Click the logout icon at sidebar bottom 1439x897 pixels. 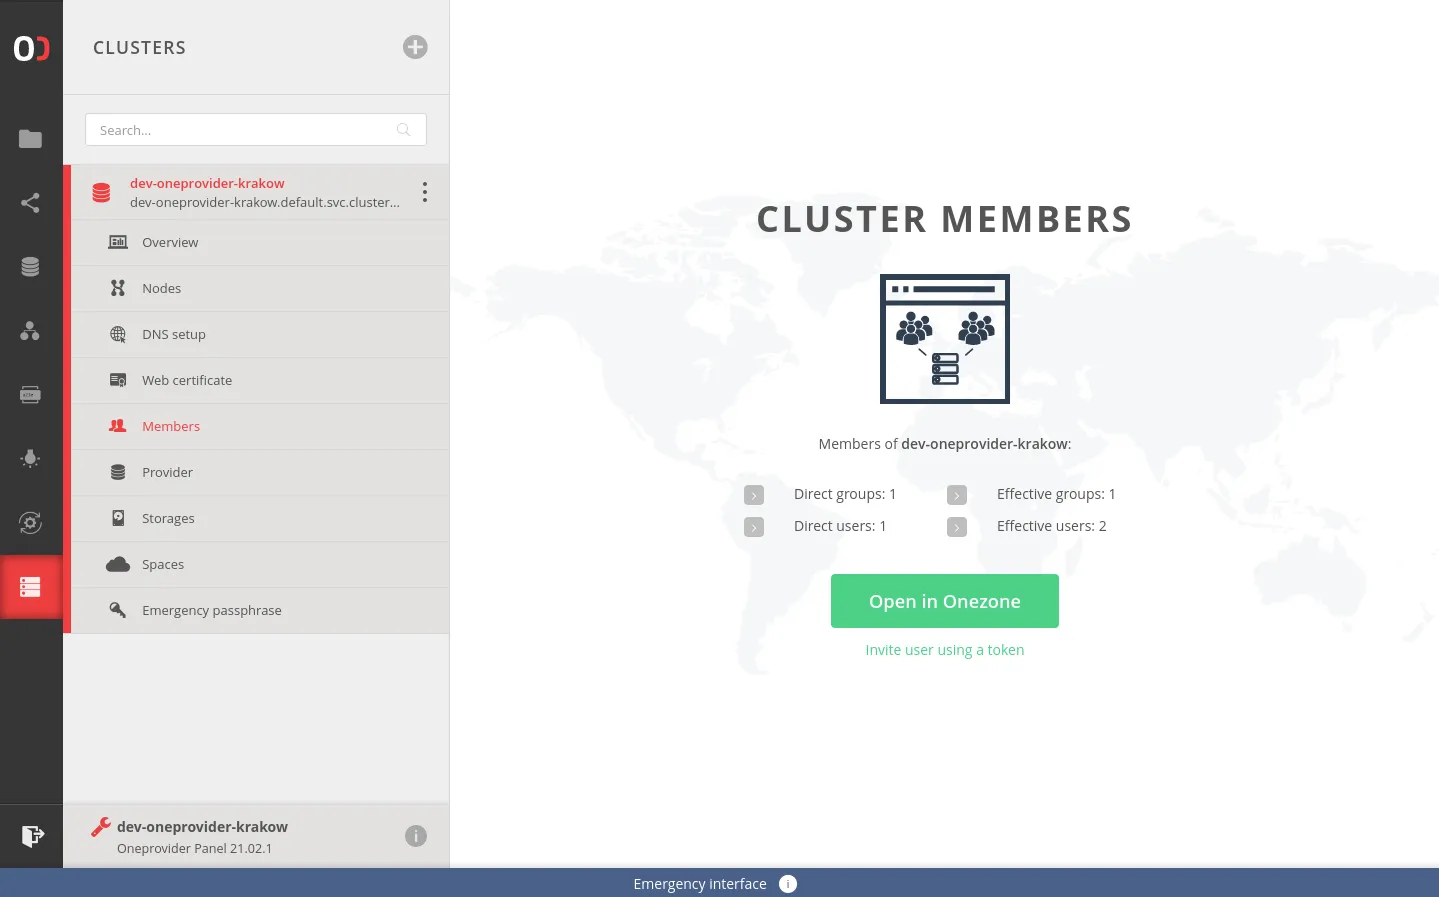coord(33,835)
